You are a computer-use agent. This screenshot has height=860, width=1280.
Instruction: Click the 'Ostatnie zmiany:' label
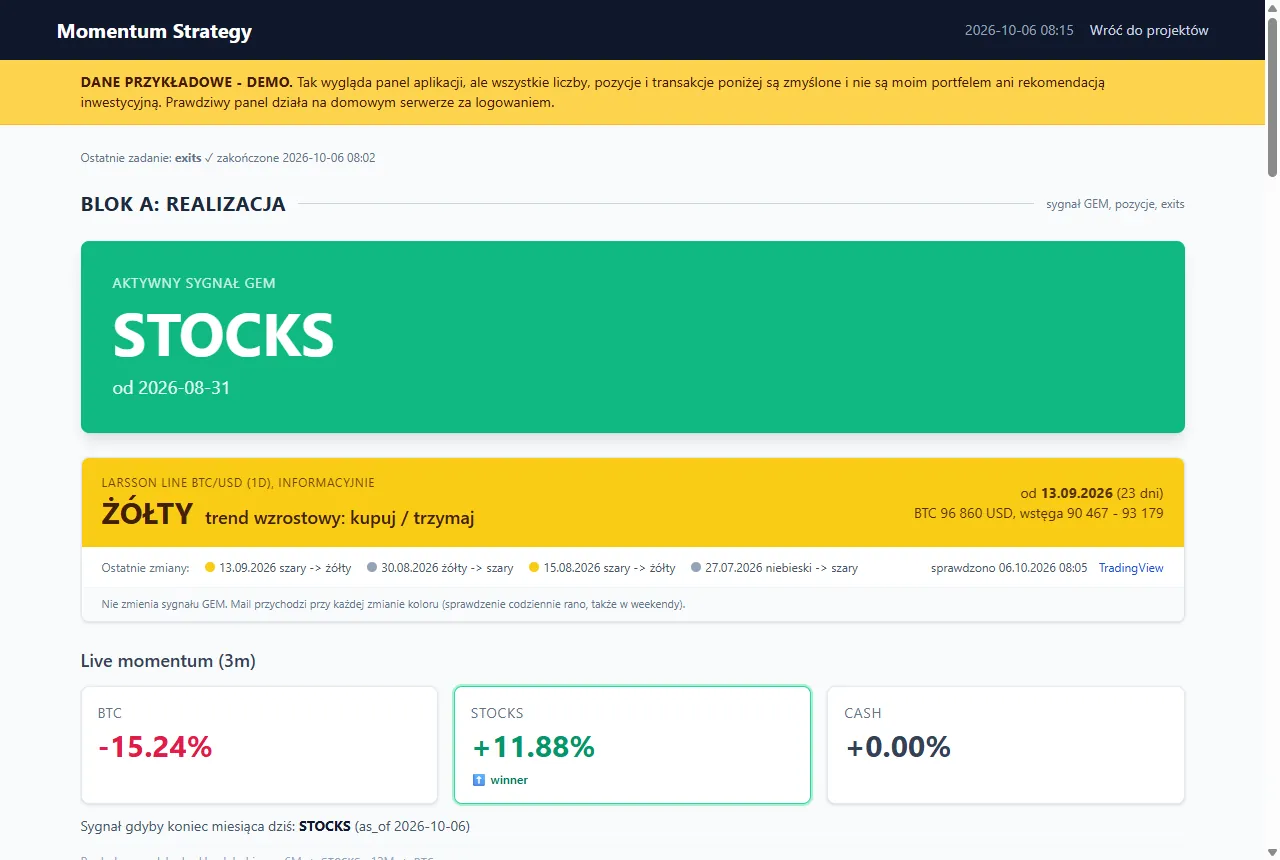(x=145, y=568)
